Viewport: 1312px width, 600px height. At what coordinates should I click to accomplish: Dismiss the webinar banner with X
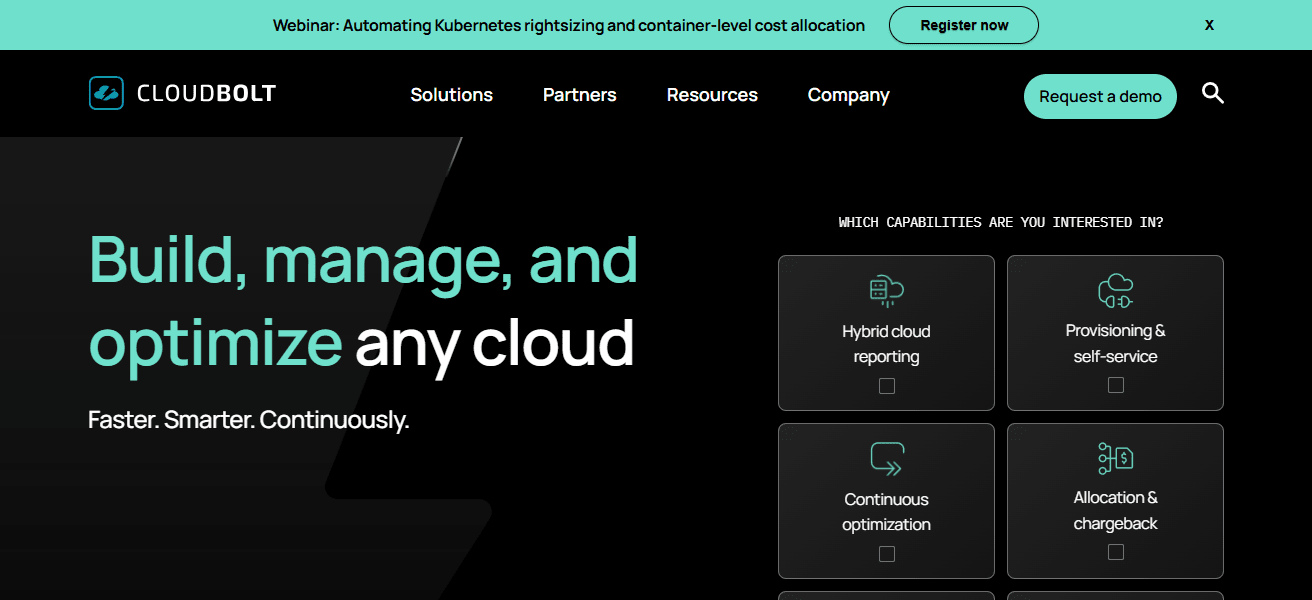click(x=1209, y=25)
